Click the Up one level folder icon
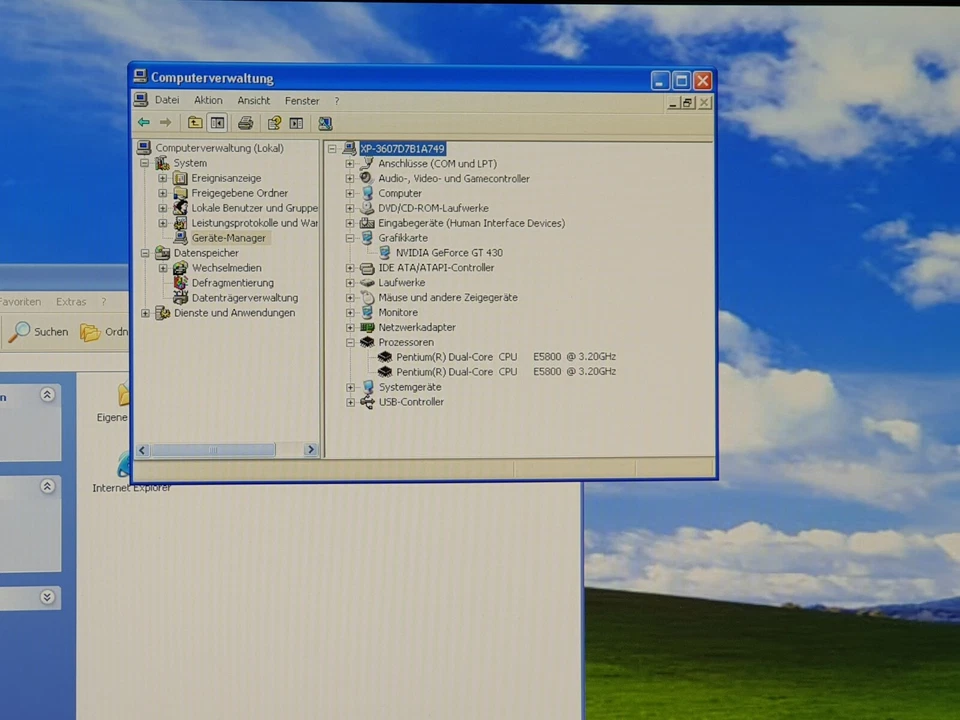The width and height of the screenshot is (960, 720). (195, 123)
